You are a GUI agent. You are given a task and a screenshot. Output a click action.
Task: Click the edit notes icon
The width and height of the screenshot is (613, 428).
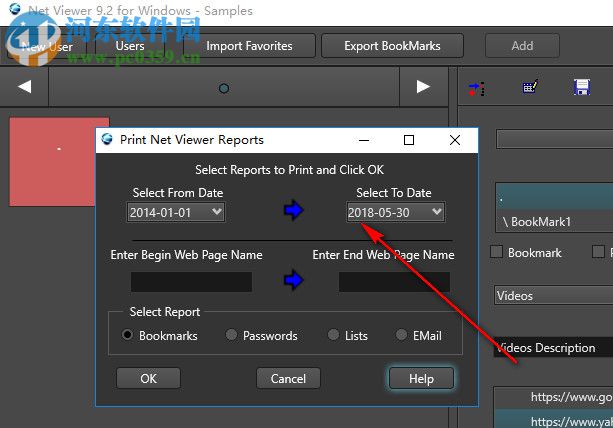point(530,86)
